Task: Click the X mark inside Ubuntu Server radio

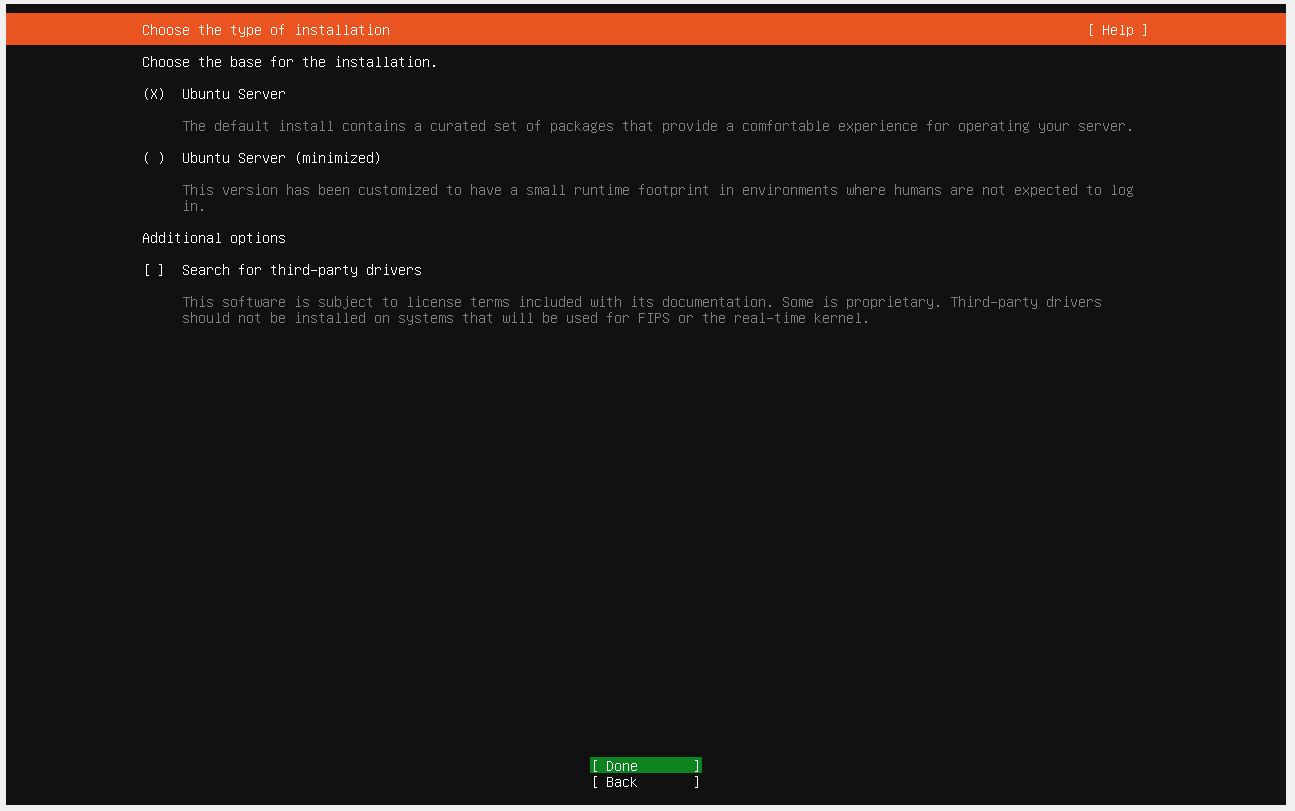Action: click(x=154, y=94)
